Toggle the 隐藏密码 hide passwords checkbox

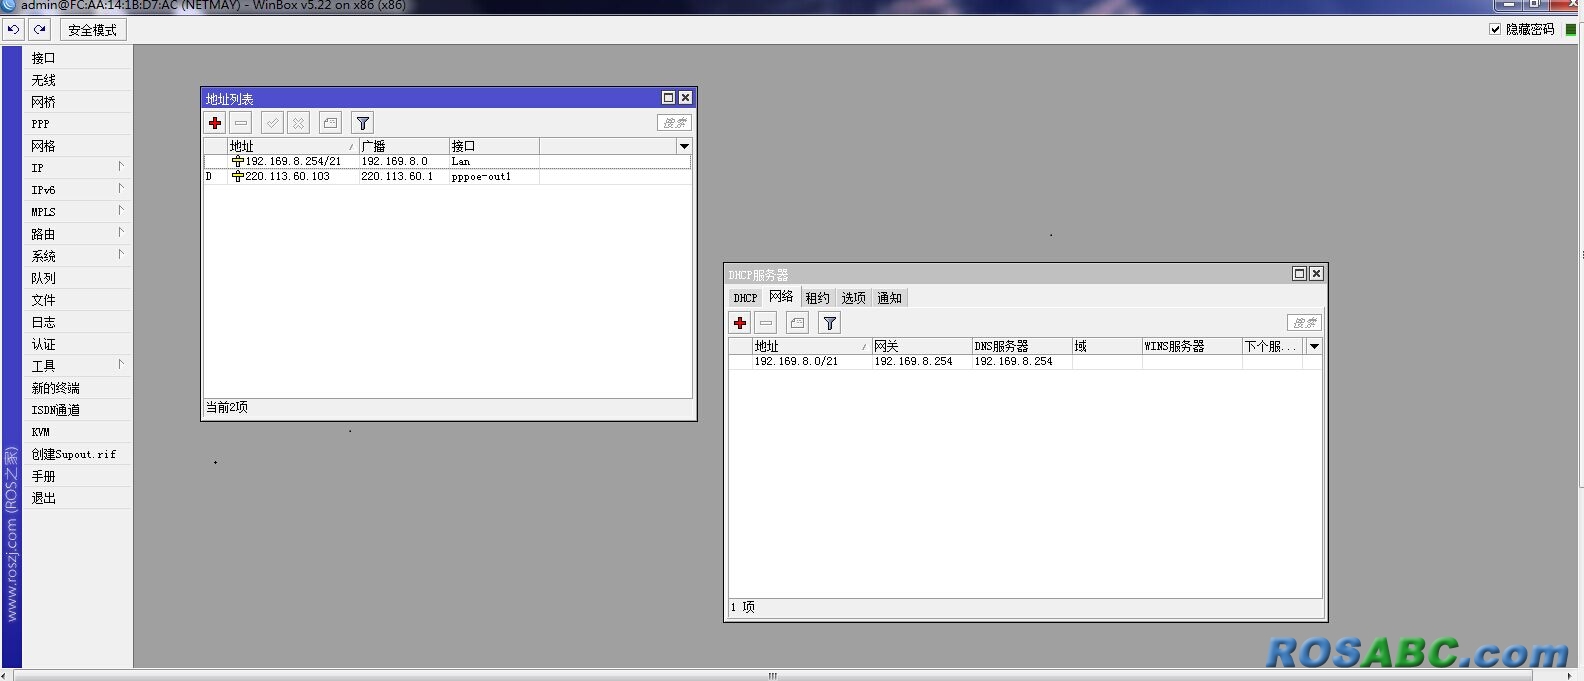[1495, 30]
